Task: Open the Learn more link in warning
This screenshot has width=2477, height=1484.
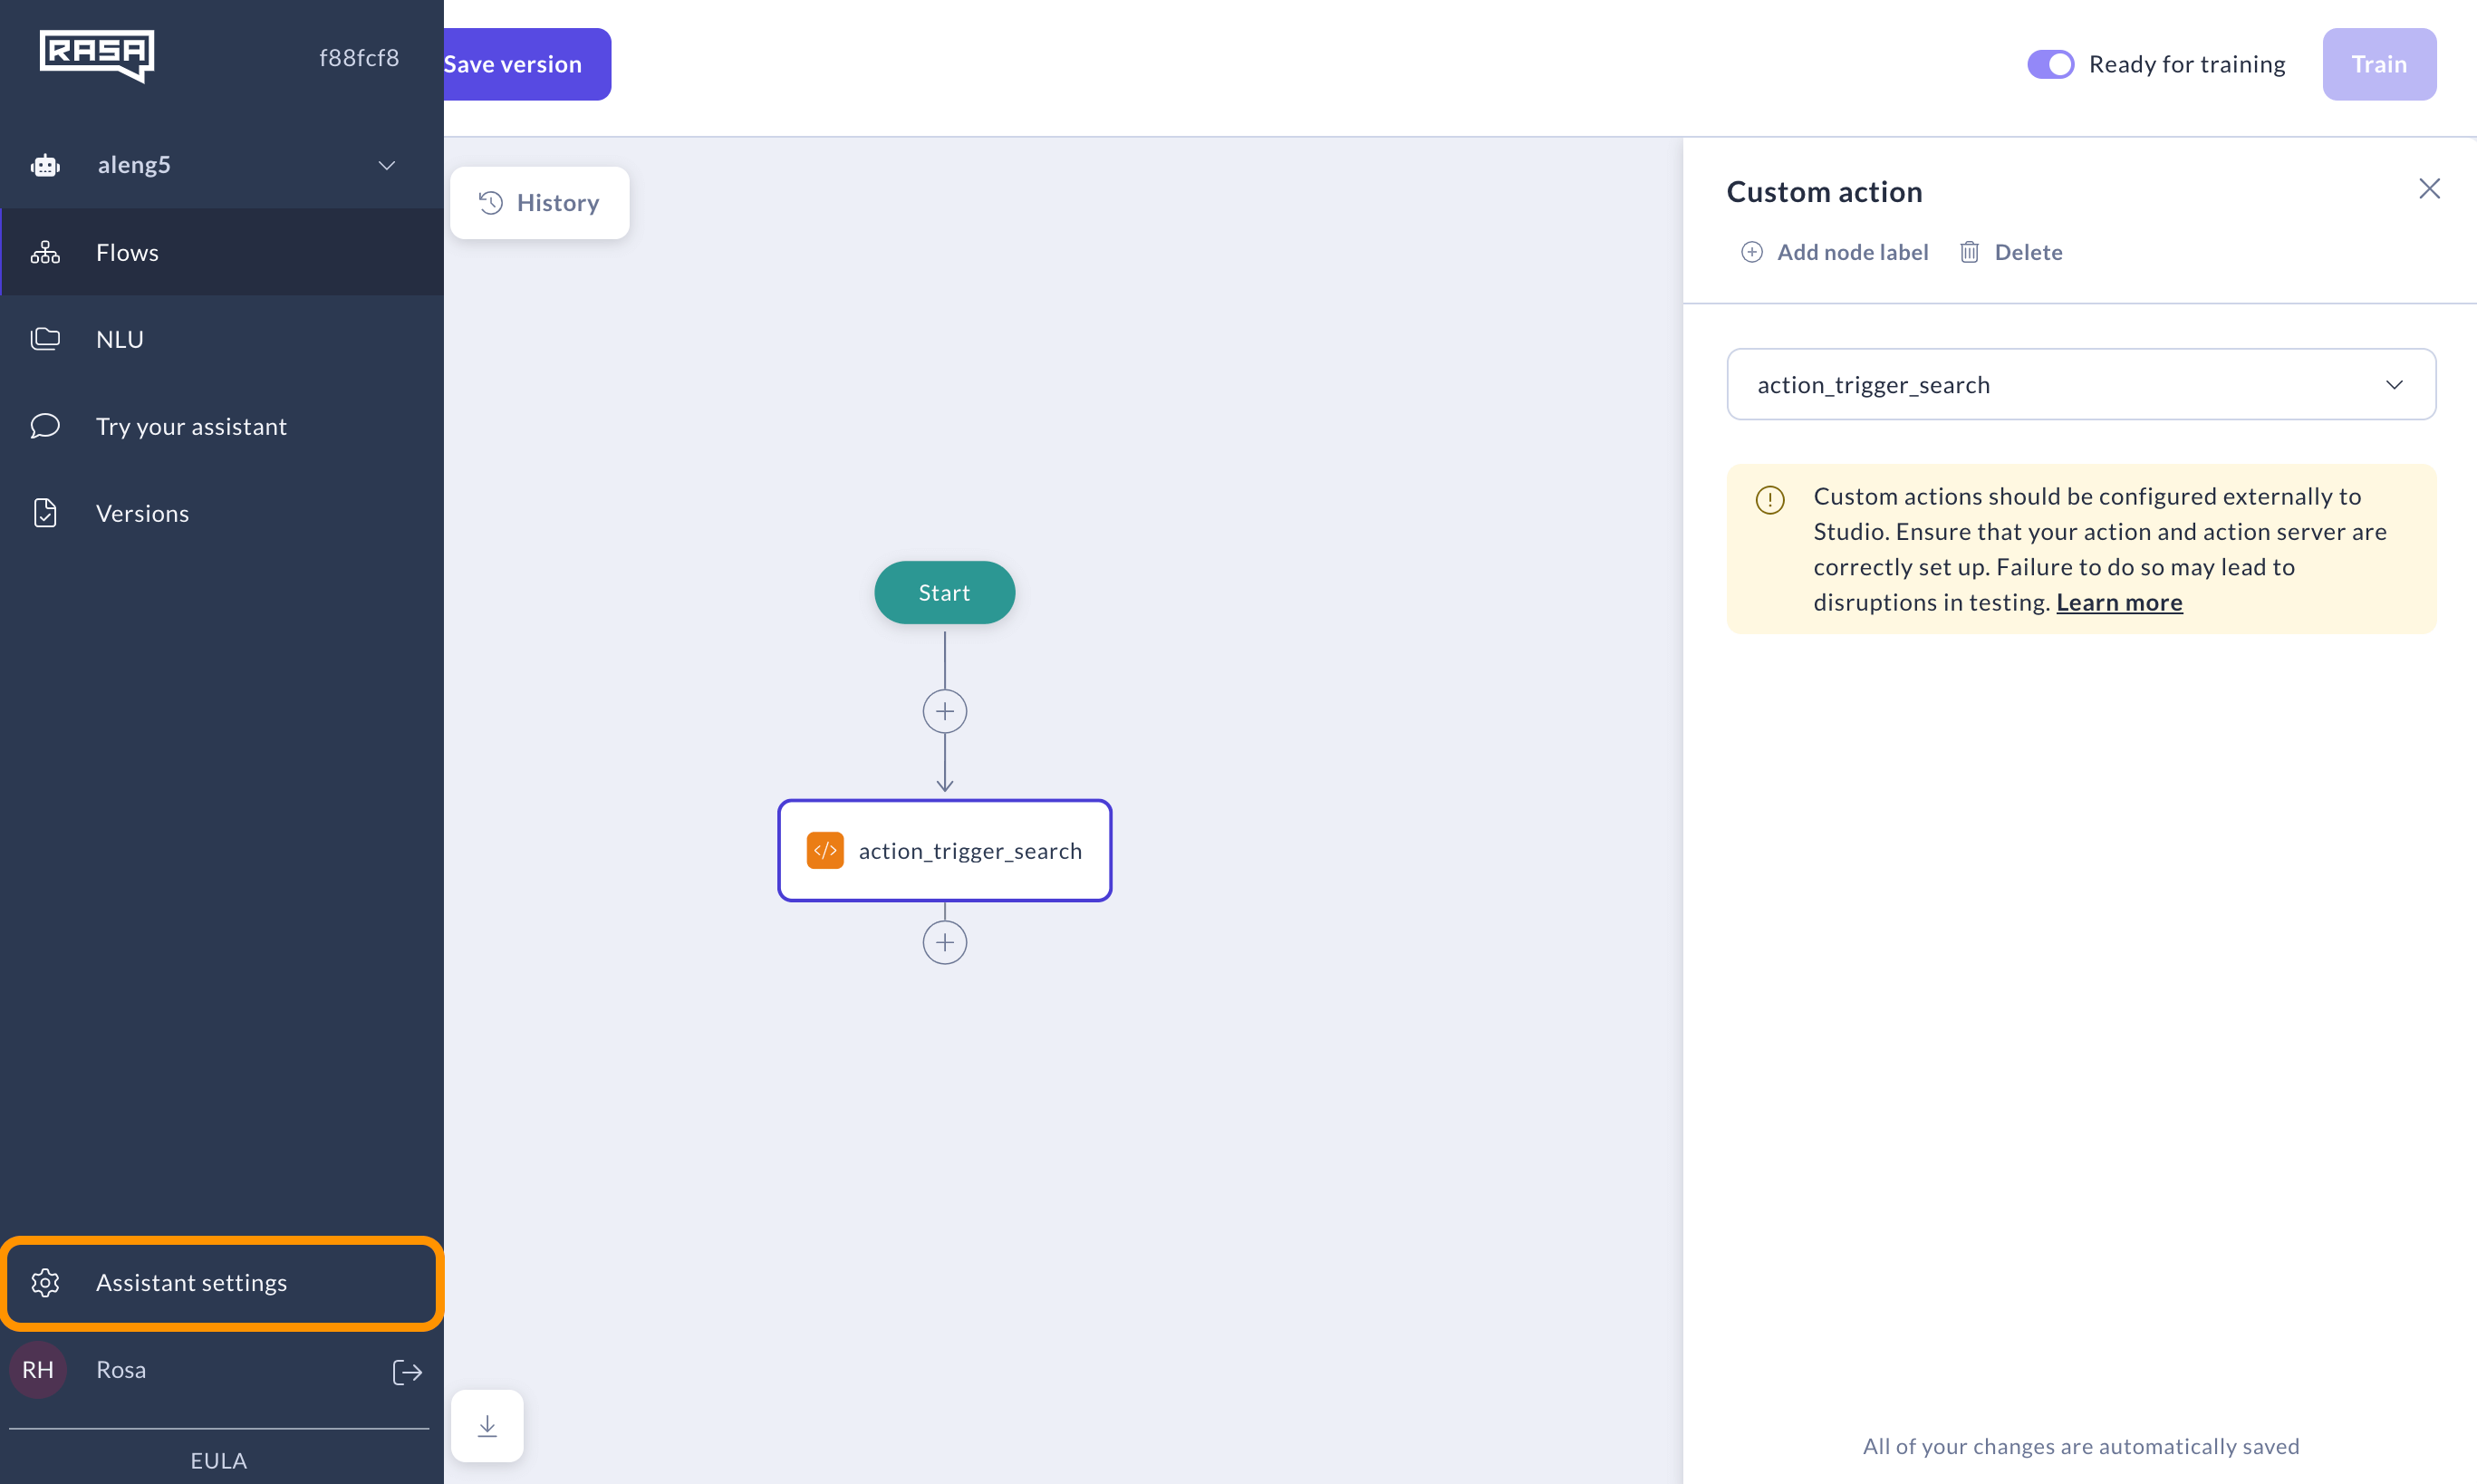Action: tap(2119, 601)
